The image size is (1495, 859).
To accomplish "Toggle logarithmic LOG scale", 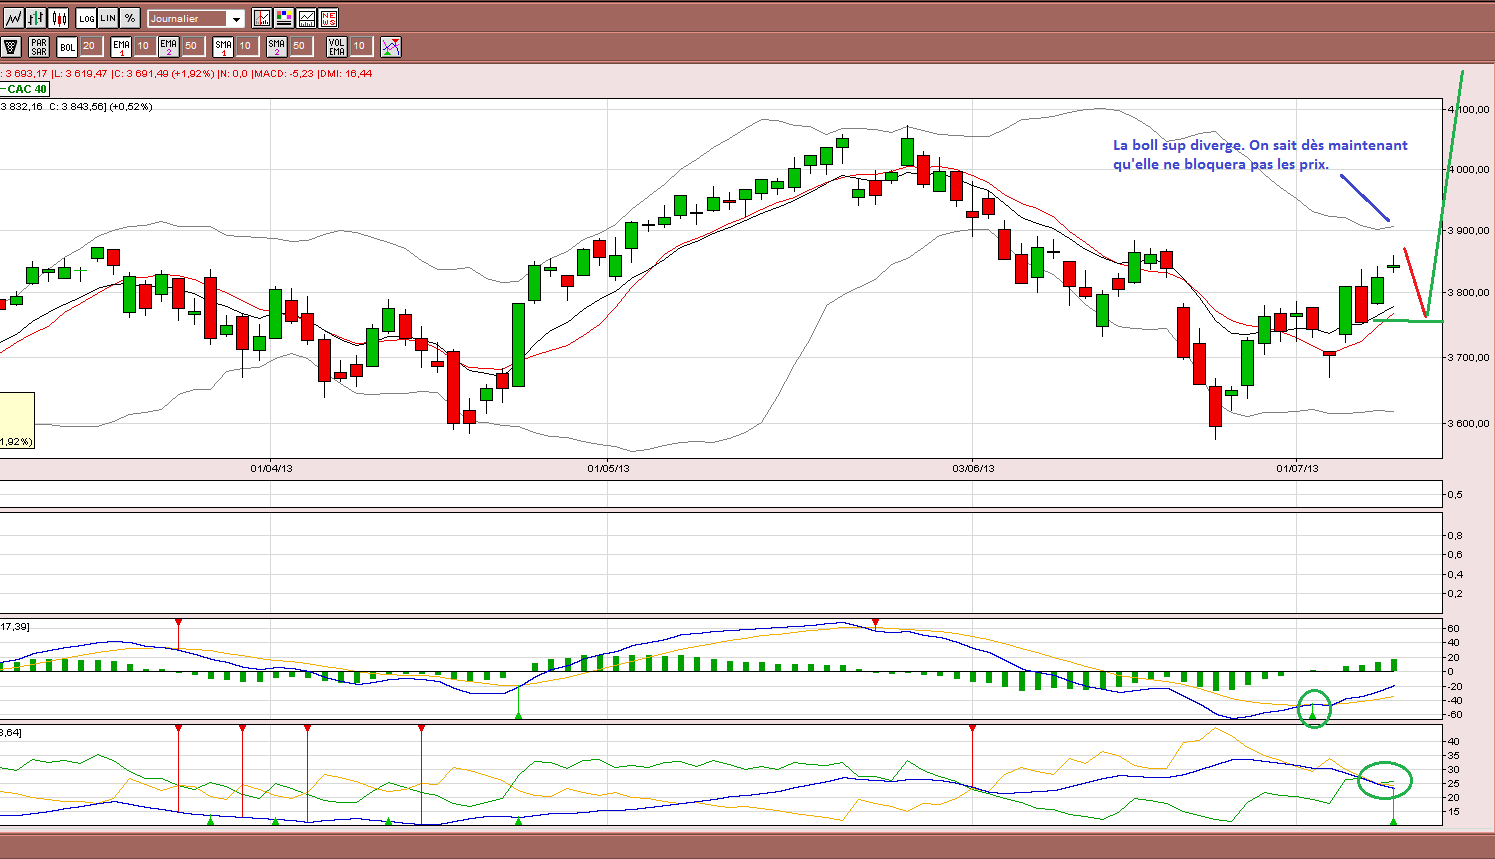I will tap(86, 18).
